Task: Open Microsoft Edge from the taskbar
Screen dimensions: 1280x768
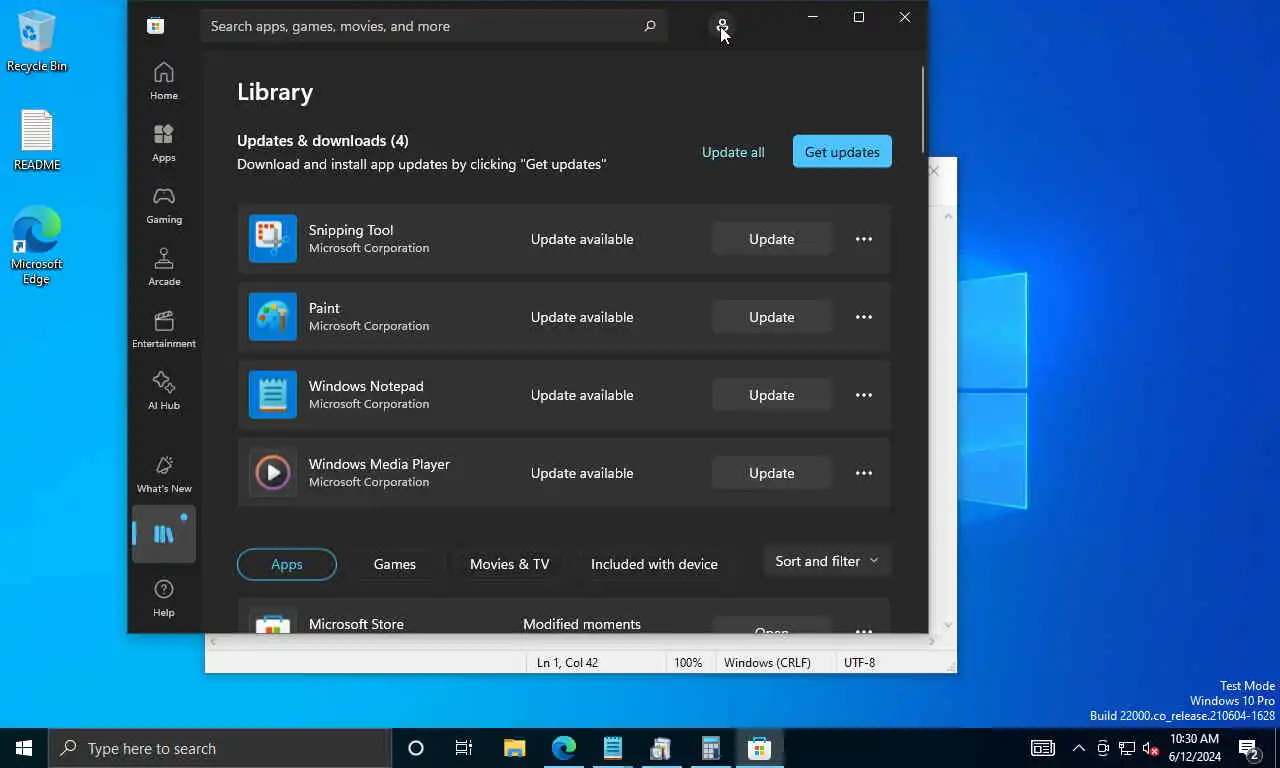Action: coord(564,748)
